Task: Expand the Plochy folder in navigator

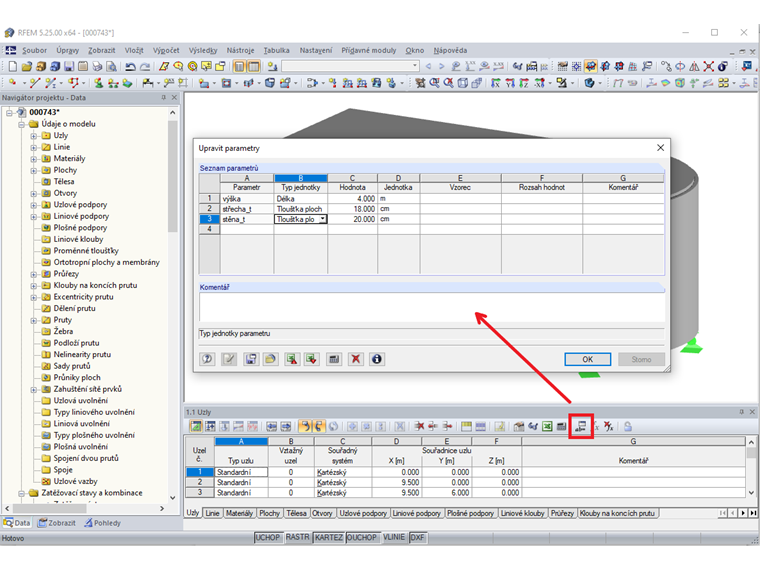Action: pos(33,171)
